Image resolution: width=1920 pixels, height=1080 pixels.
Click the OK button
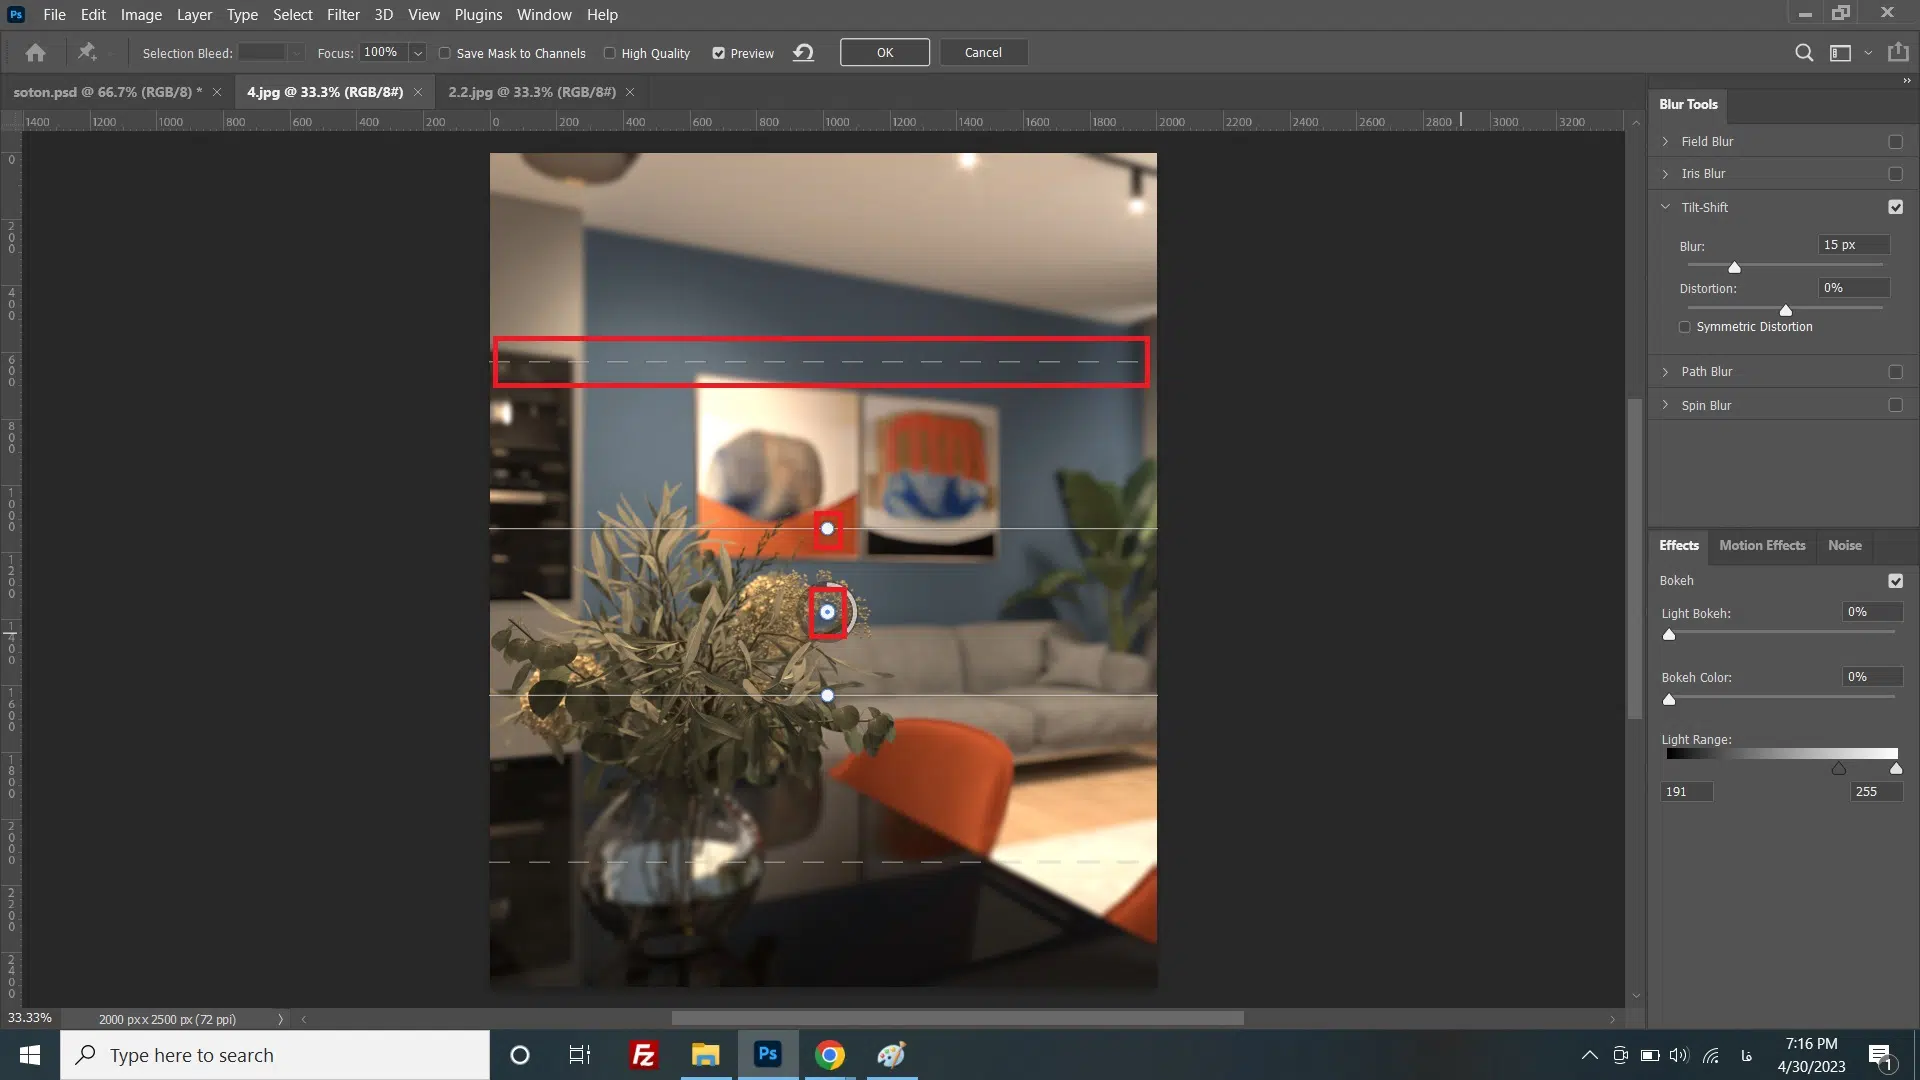(x=884, y=53)
